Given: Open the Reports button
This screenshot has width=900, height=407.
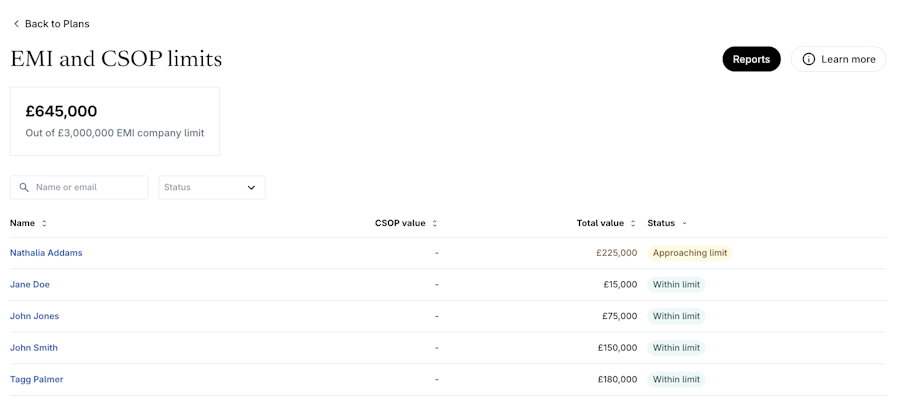Looking at the screenshot, I should [751, 59].
